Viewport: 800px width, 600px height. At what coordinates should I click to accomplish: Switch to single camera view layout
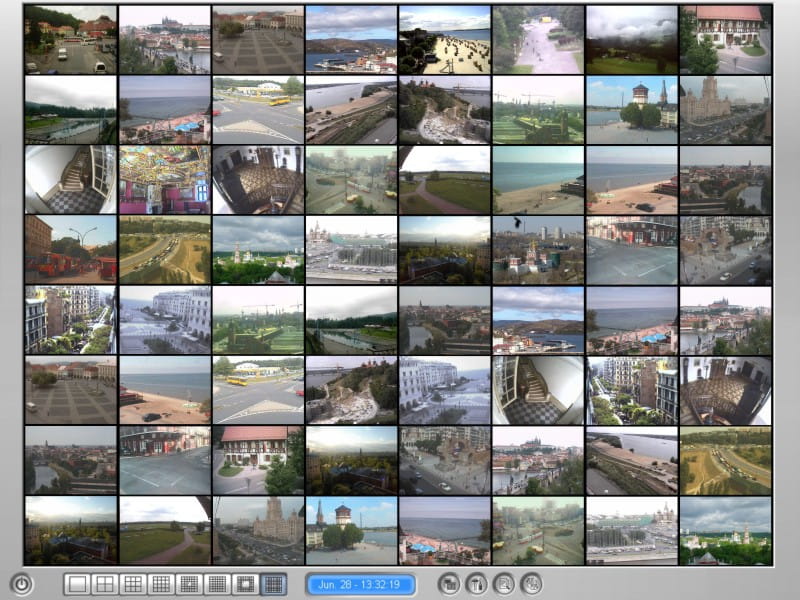click(77, 584)
